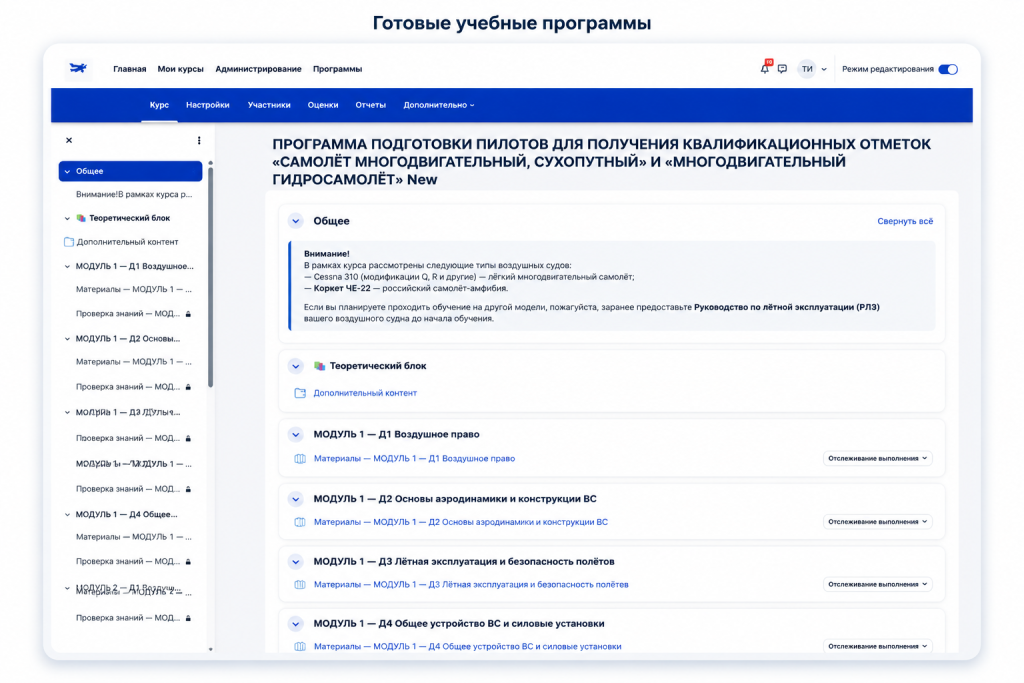This screenshot has width=1024, height=683.
Task: Open Дополнительный контент link in main area
Action: click(x=365, y=393)
